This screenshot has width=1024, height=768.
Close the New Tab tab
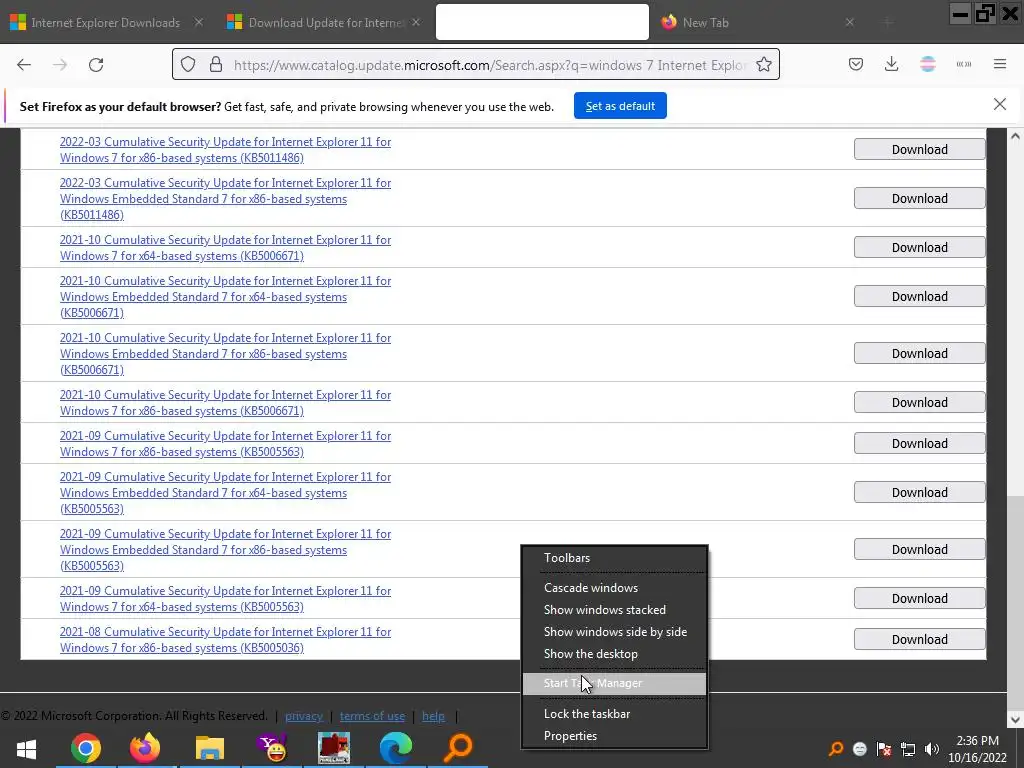tap(849, 22)
